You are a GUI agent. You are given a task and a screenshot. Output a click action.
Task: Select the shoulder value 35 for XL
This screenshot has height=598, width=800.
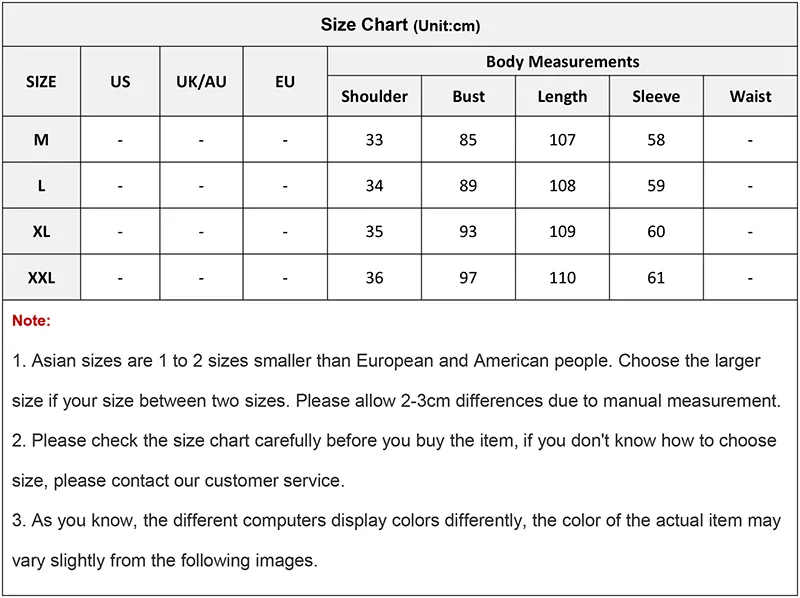click(x=374, y=232)
